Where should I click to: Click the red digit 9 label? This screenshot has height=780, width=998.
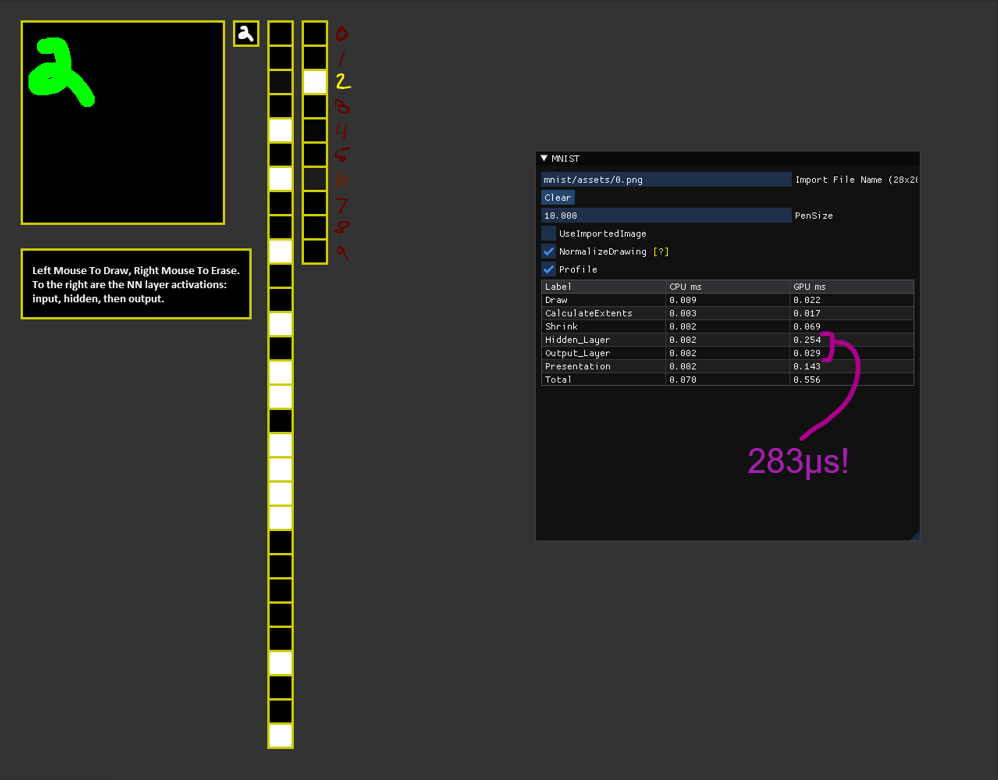(340, 253)
